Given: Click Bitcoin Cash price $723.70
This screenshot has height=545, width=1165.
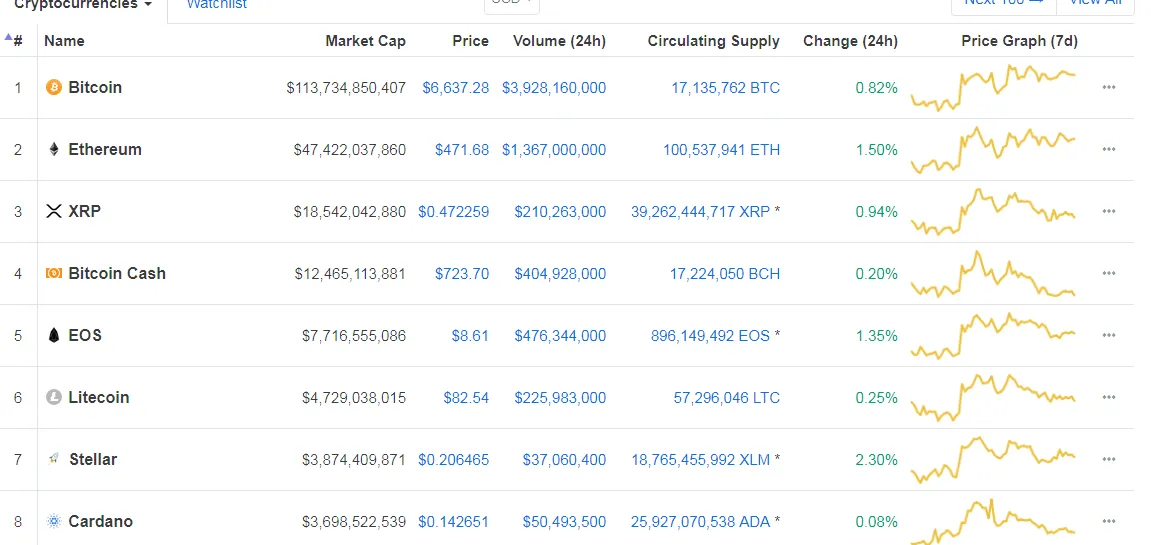Looking at the screenshot, I should coord(462,273).
